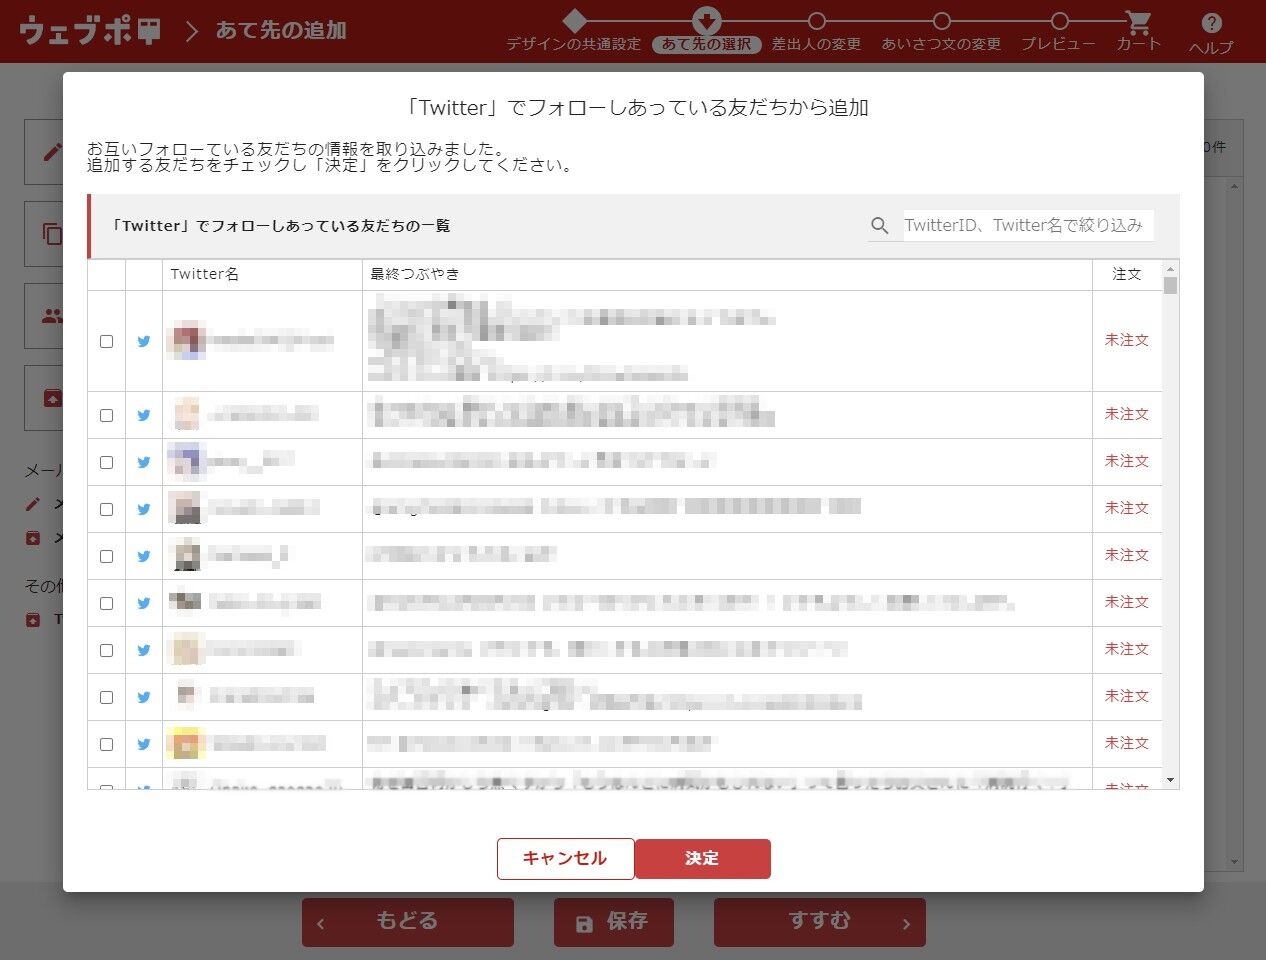Click the Twitter名 column header
The image size is (1266, 960).
(x=205, y=274)
